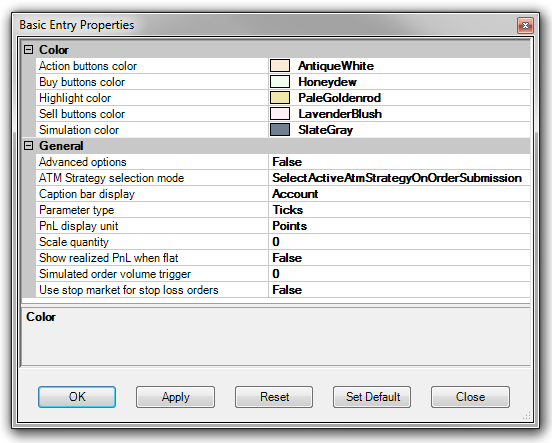Edit the Scale quantity value field
The height and width of the screenshot is (443, 552).
point(400,242)
